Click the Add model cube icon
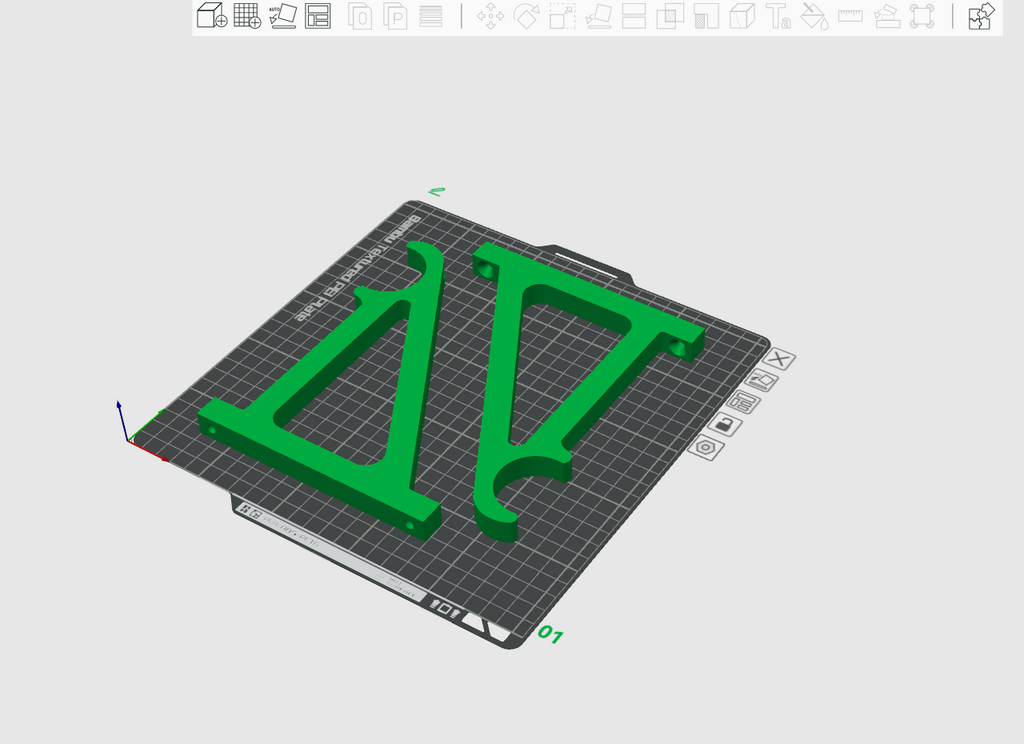Screen dimensions: 1024x744 (212, 15)
